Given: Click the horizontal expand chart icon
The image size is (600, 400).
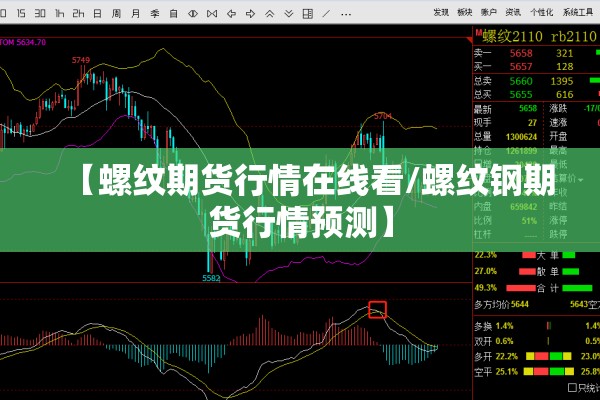Looking at the screenshot, I should click(193, 14).
